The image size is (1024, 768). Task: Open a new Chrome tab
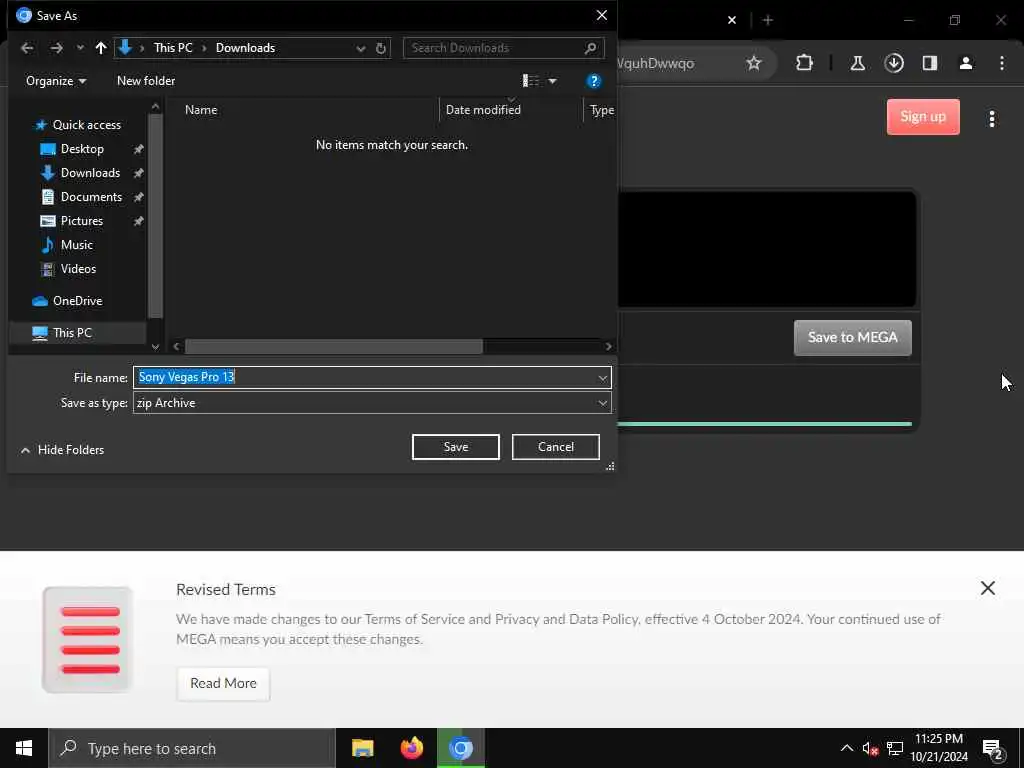pyautogui.click(x=768, y=20)
